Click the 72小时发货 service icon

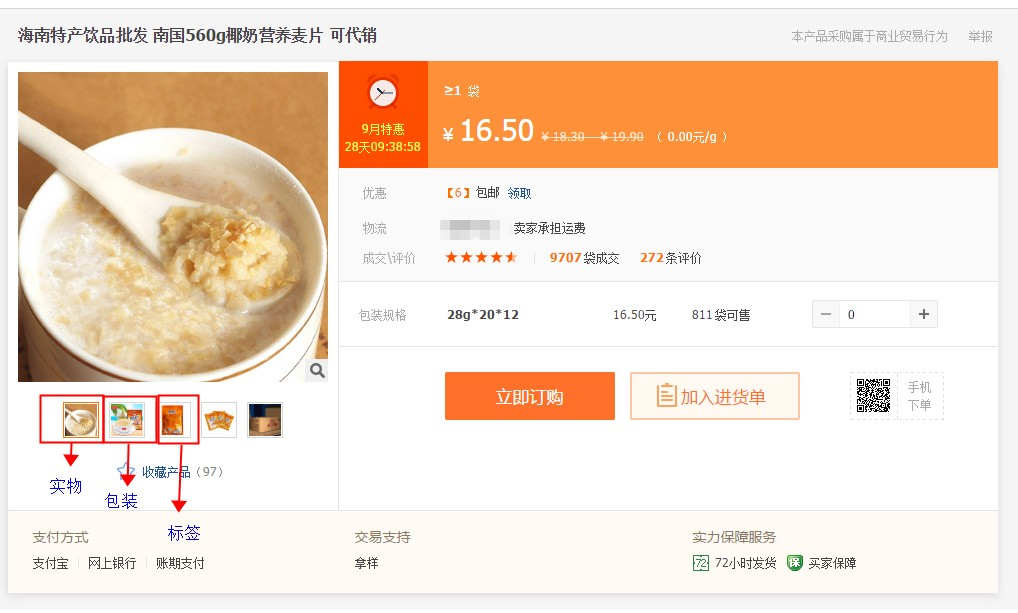701,563
